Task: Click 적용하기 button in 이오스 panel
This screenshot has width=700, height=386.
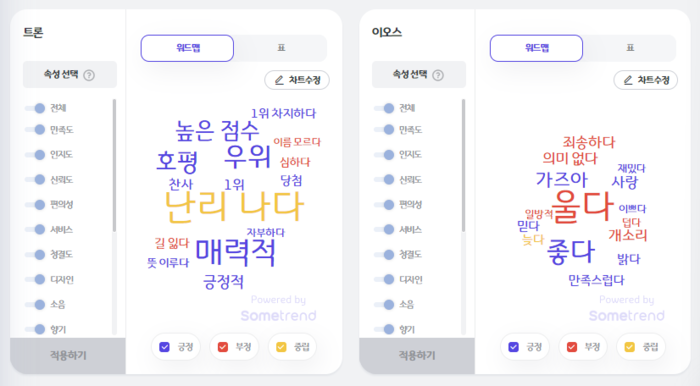Action: pyautogui.click(x=417, y=356)
